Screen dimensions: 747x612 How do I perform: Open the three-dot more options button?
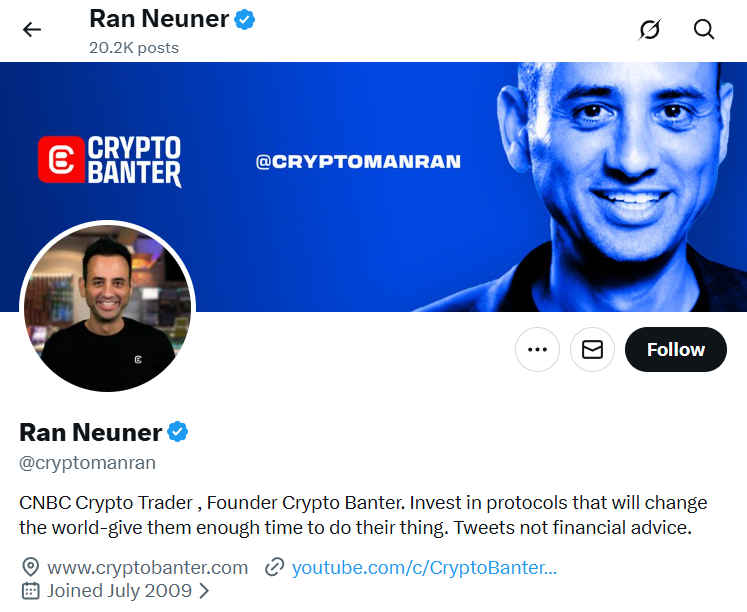537,349
